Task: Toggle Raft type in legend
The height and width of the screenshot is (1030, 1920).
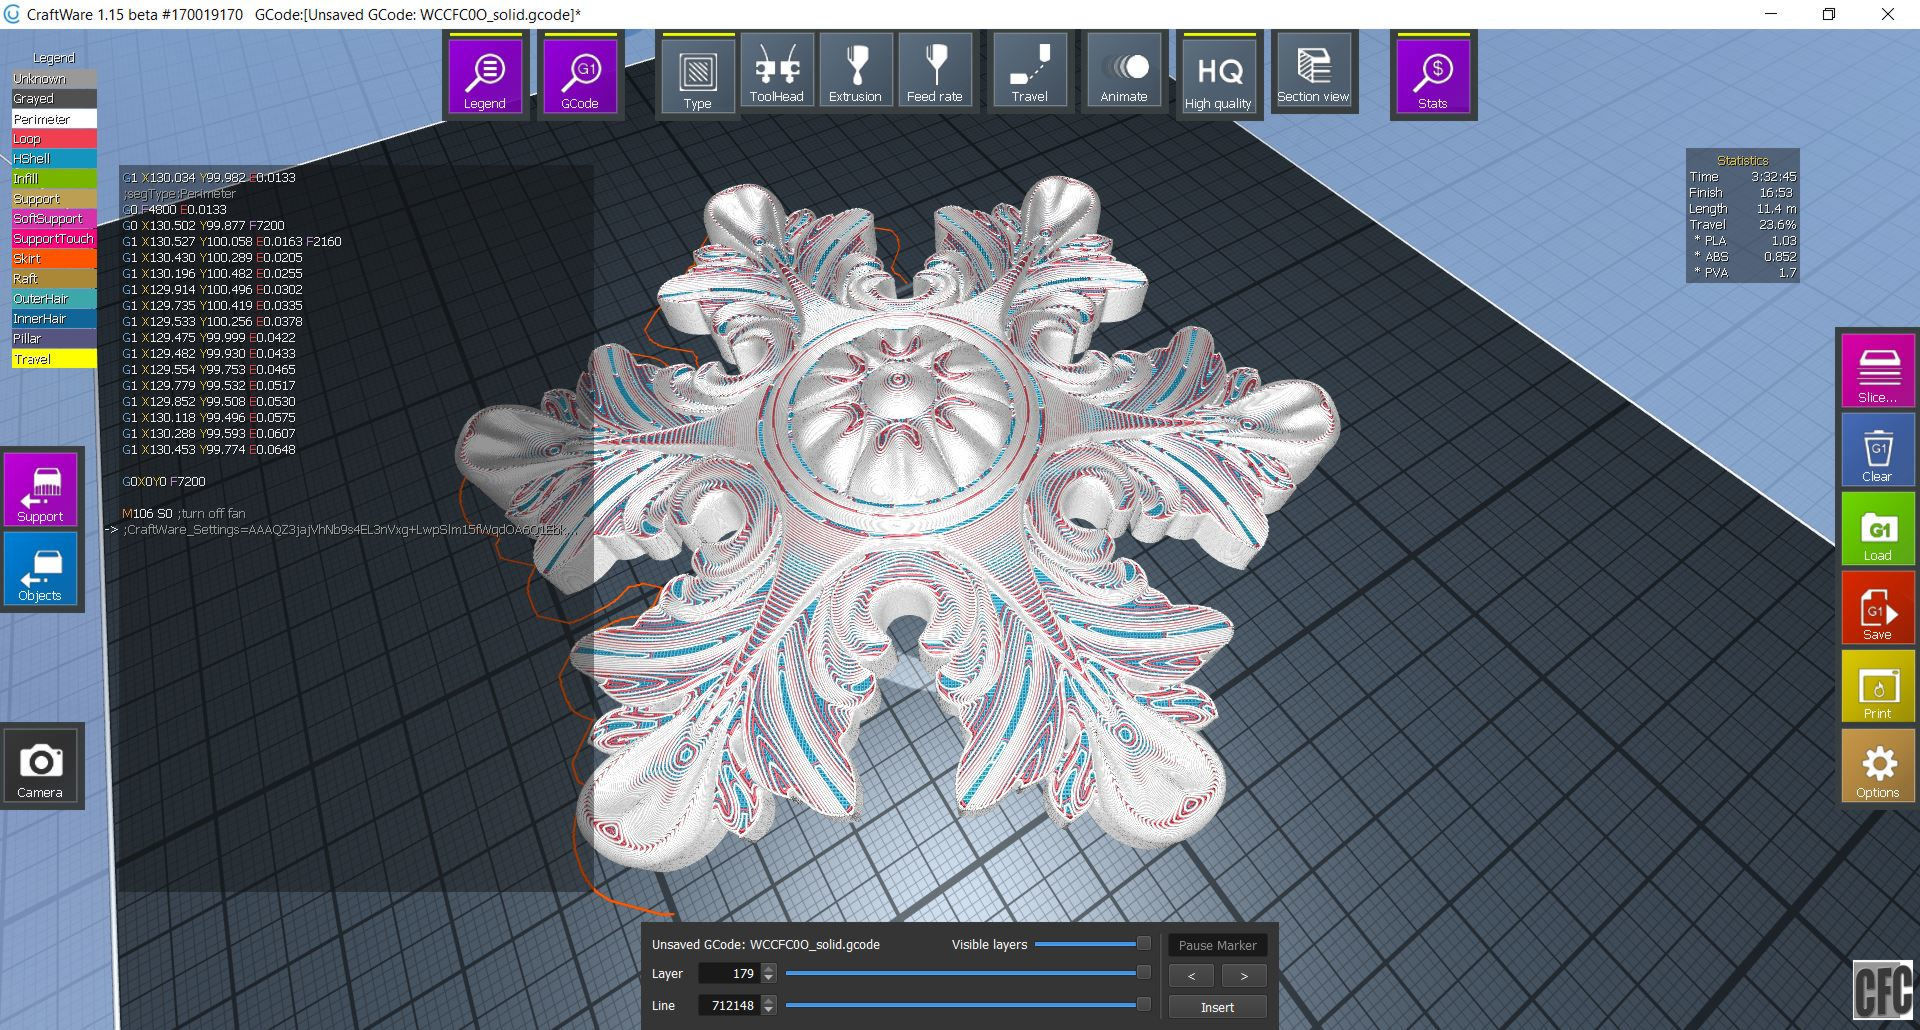Action: click(54, 279)
